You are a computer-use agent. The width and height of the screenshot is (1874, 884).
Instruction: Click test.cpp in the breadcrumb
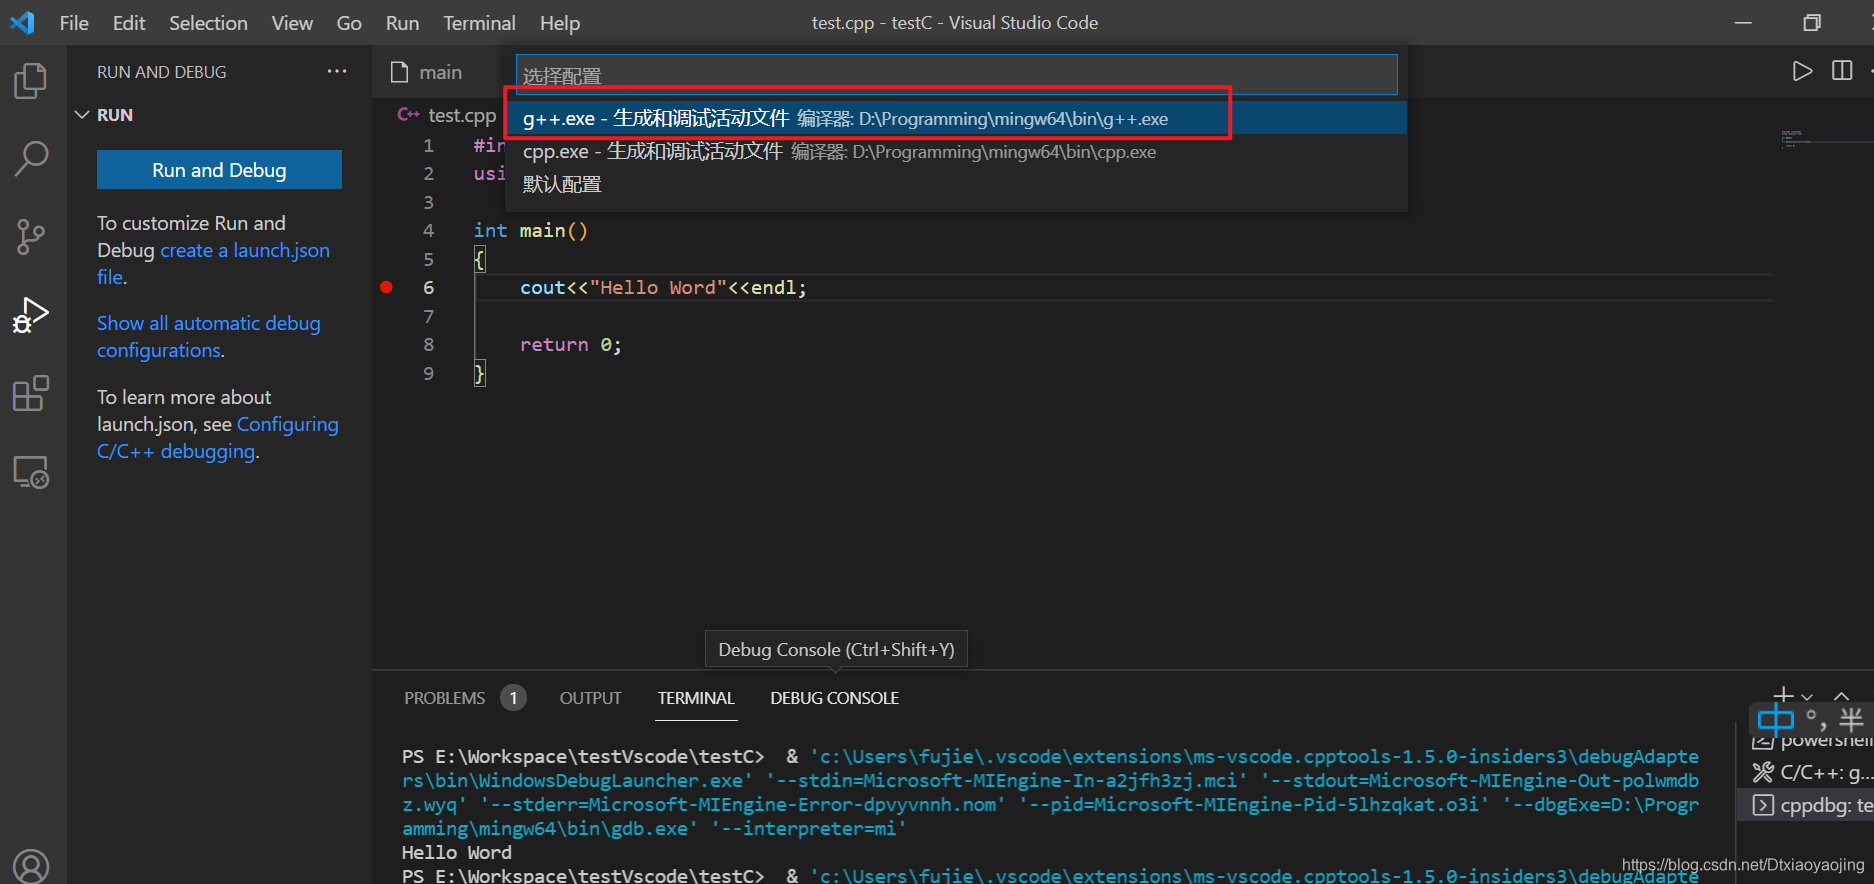pyautogui.click(x=461, y=115)
